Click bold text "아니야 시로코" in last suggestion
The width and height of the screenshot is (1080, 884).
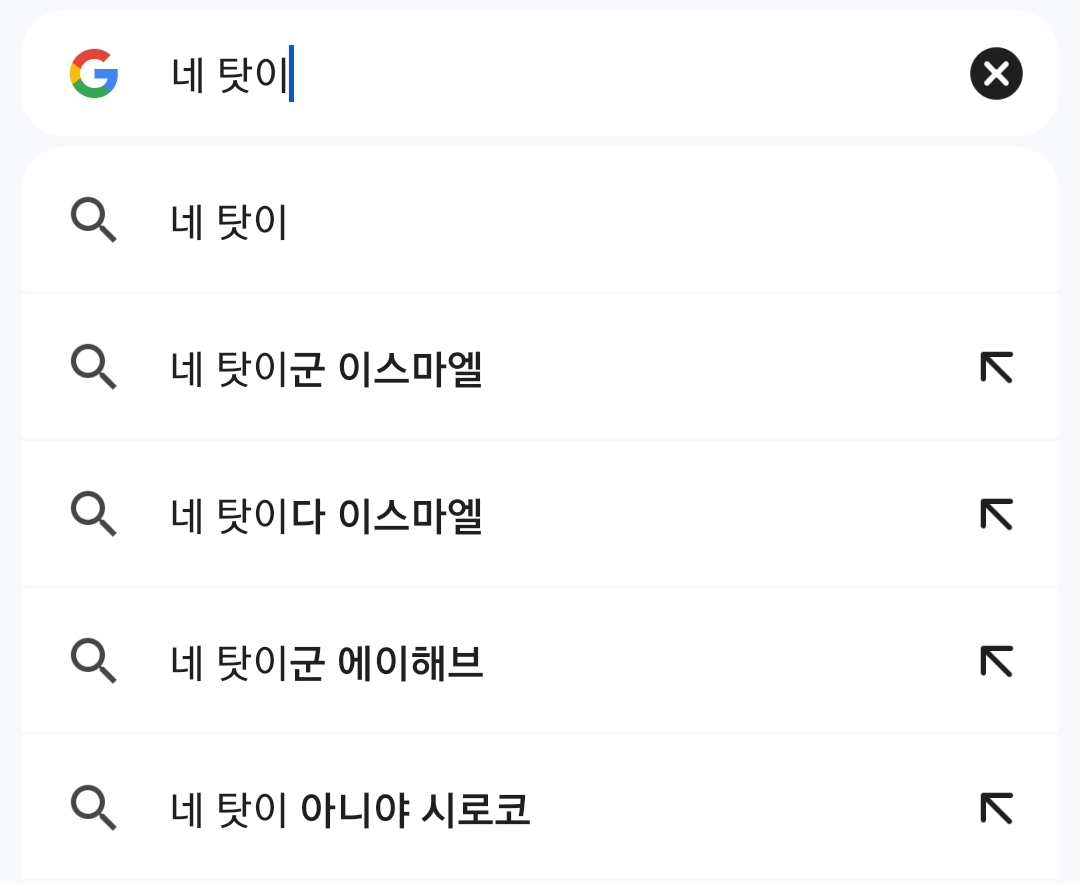(415, 809)
